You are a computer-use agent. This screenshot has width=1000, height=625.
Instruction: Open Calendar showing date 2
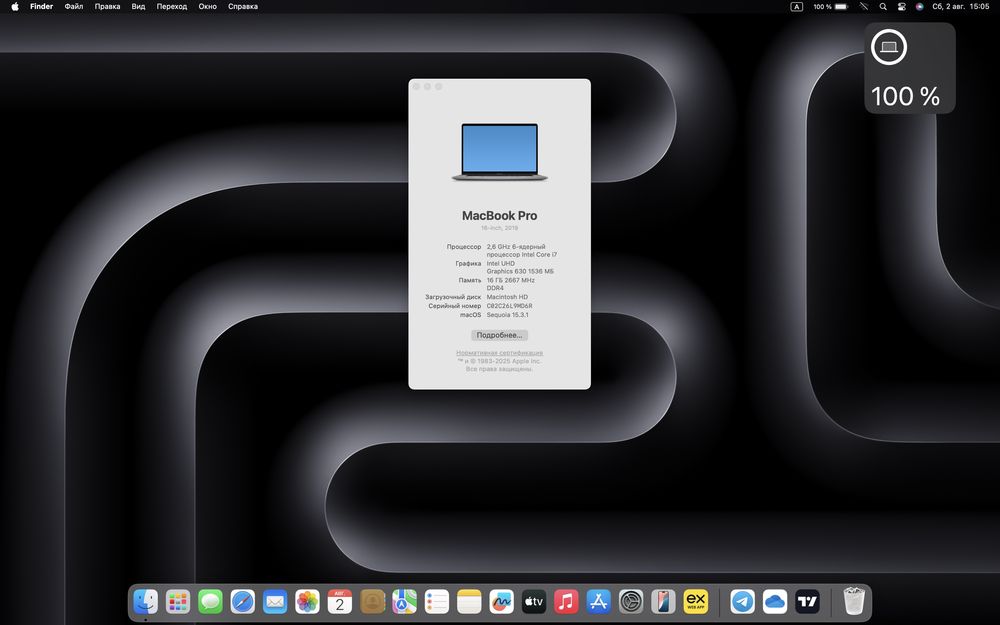[x=340, y=601]
